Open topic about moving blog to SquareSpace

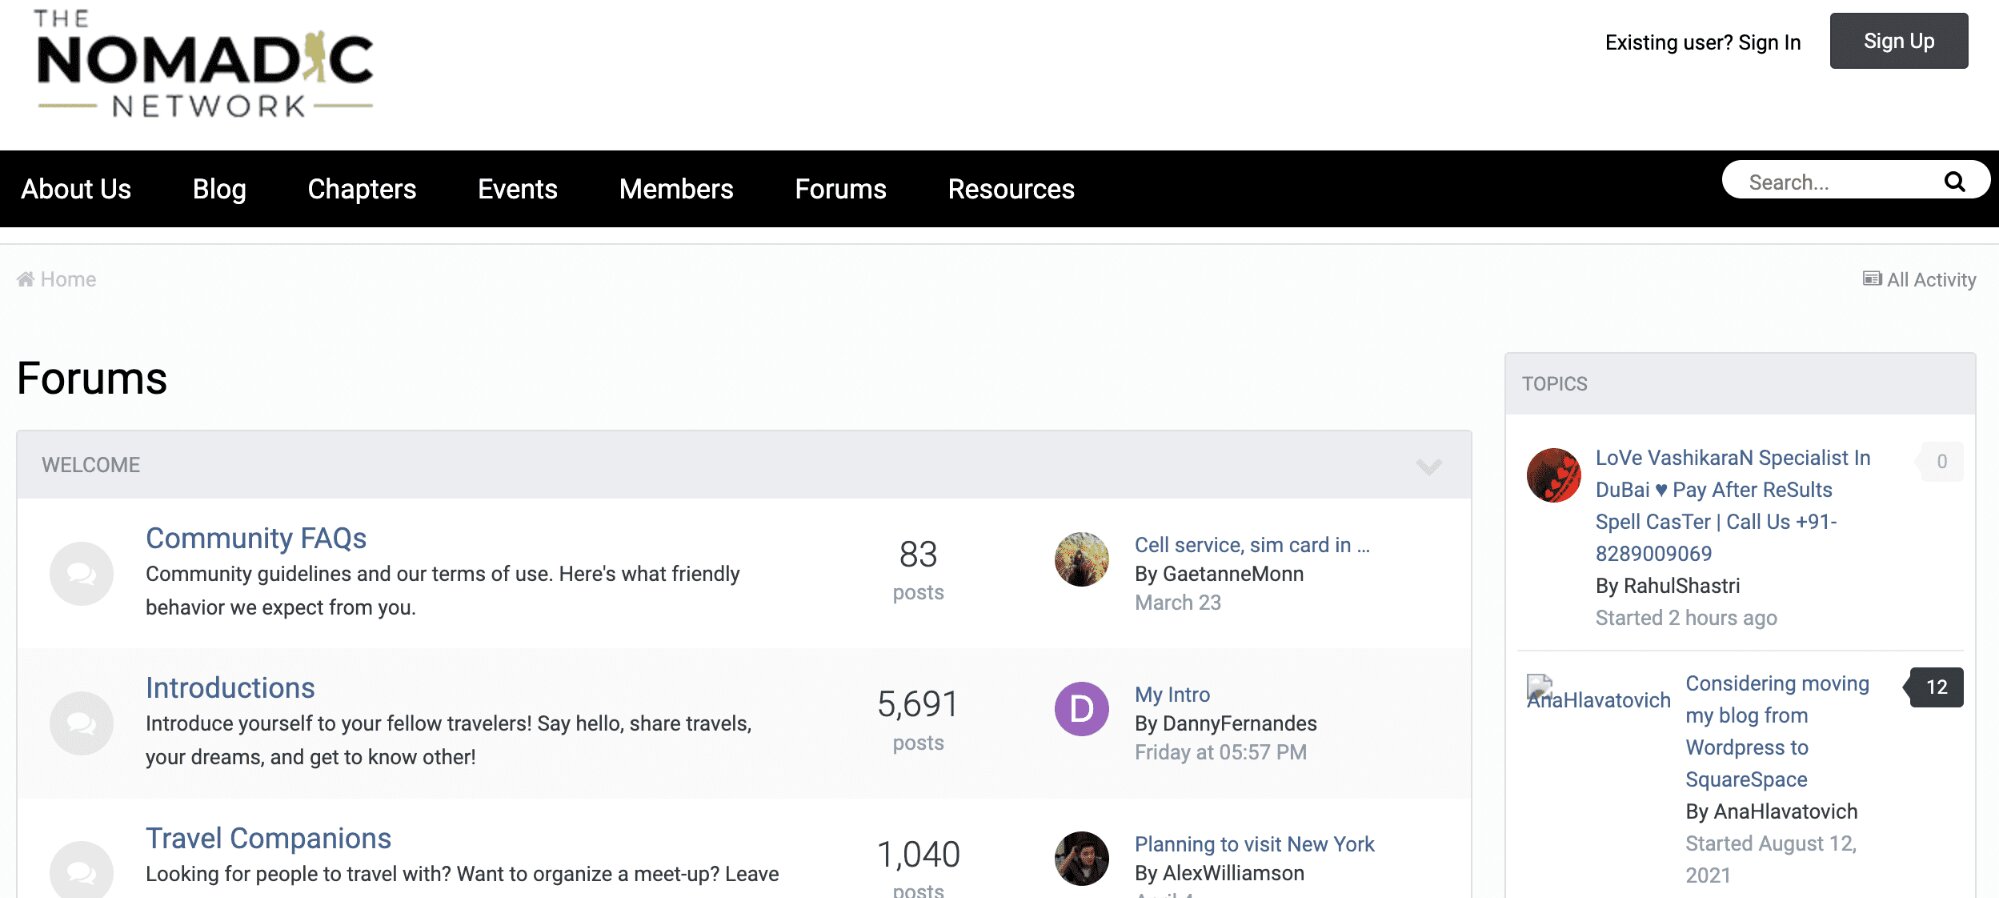pos(1776,731)
